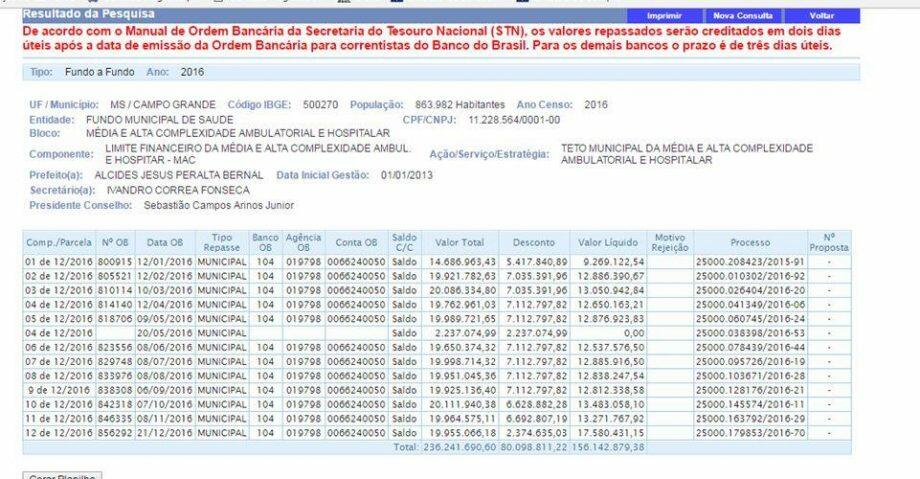Select the Conta OB column header

(x=356, y=242)
